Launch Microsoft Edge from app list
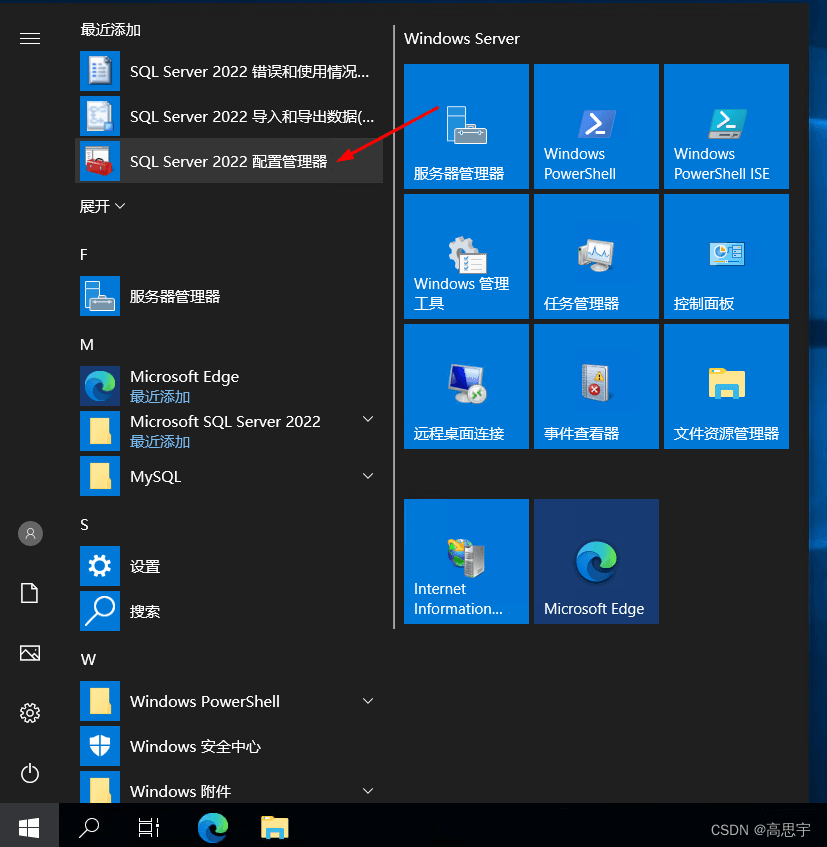 (229, 386)
